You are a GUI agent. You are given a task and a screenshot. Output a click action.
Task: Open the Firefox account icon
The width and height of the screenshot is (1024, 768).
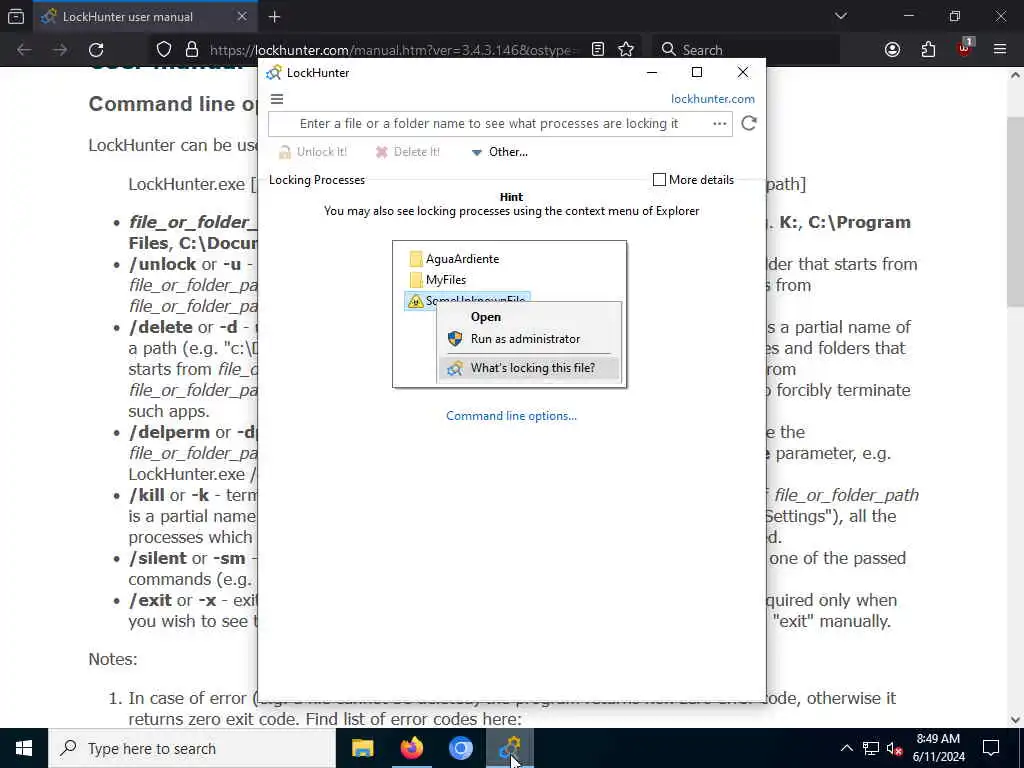(x=892, y=50)
